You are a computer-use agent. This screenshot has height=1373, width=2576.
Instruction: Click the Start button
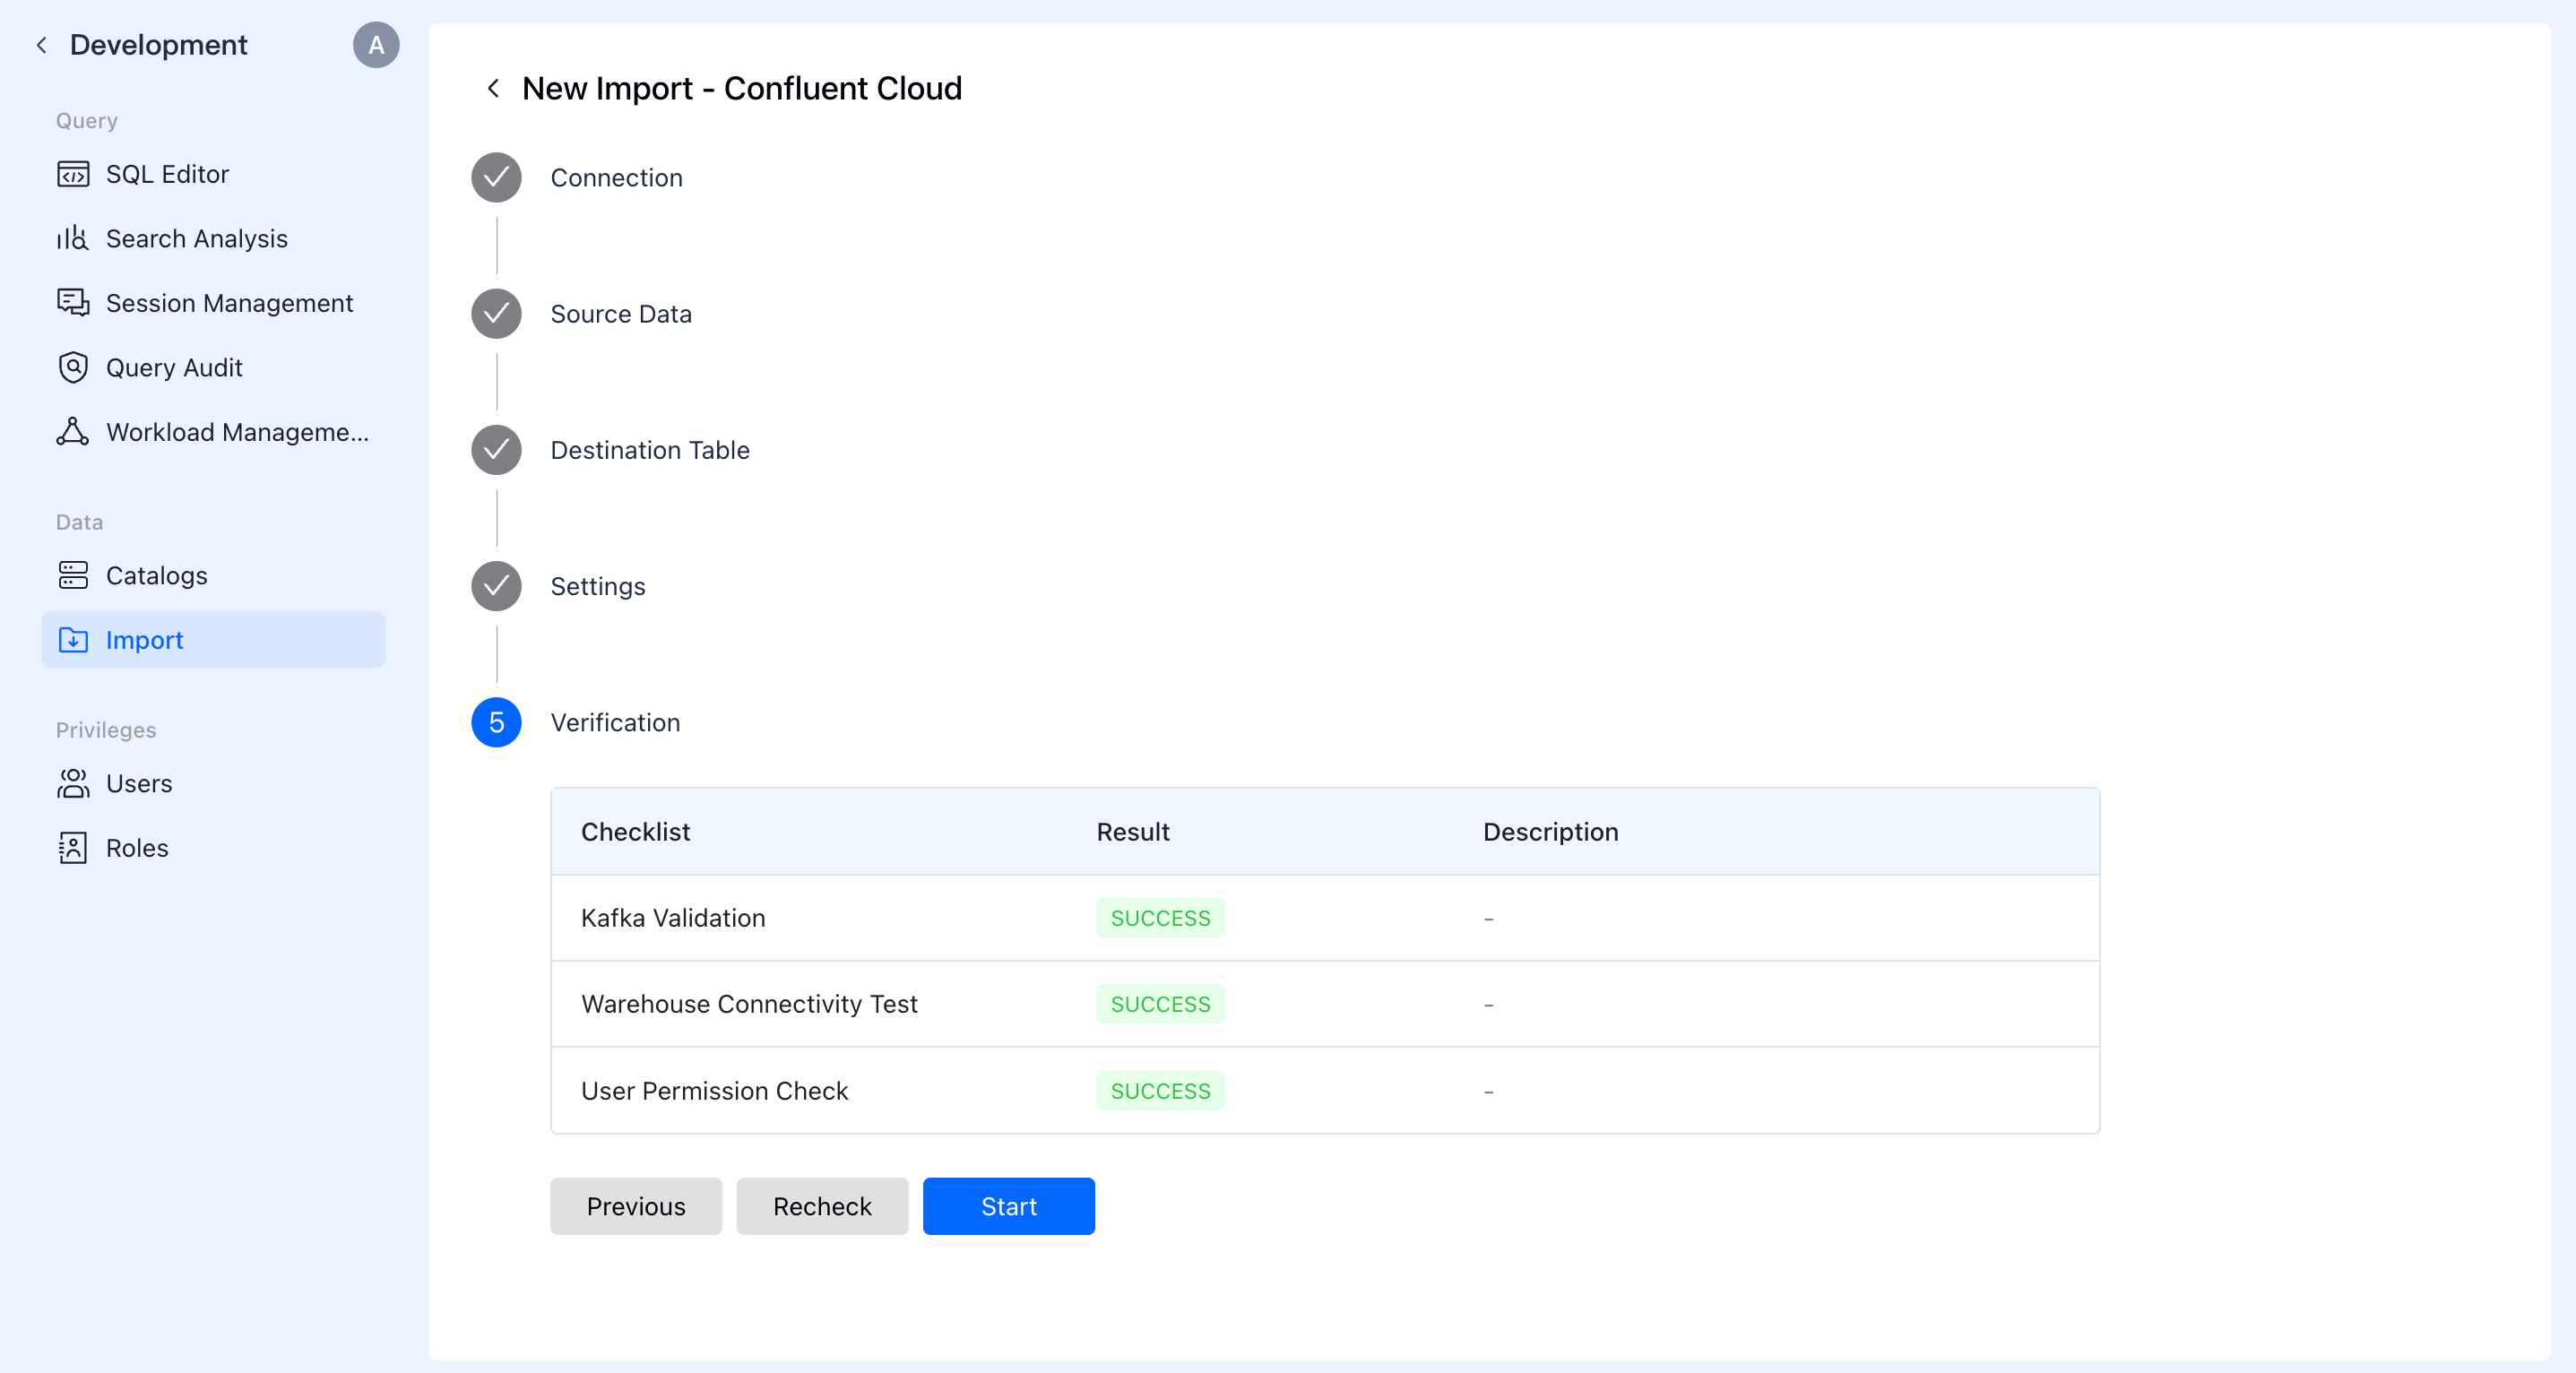pyautogui.click(x=1008, y=1206)
